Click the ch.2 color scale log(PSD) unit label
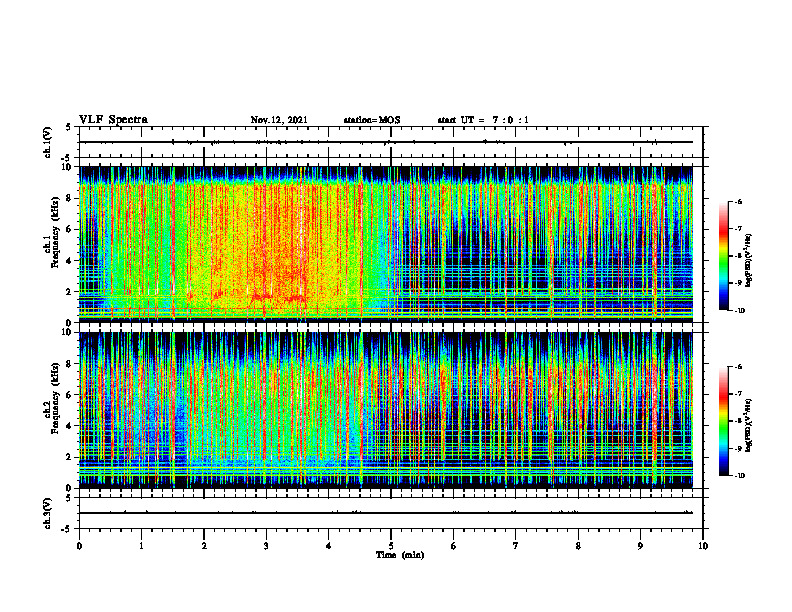The height and width of the screenshot is (612, 792). (x=749, y=425)
